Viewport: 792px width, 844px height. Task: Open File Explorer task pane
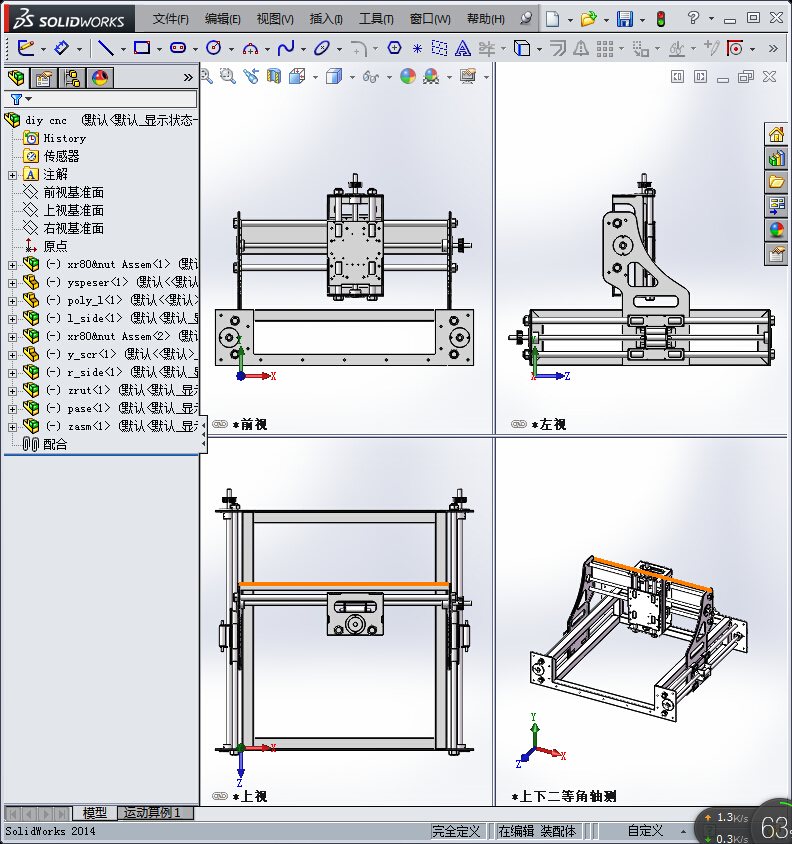(x=776, y=182)
